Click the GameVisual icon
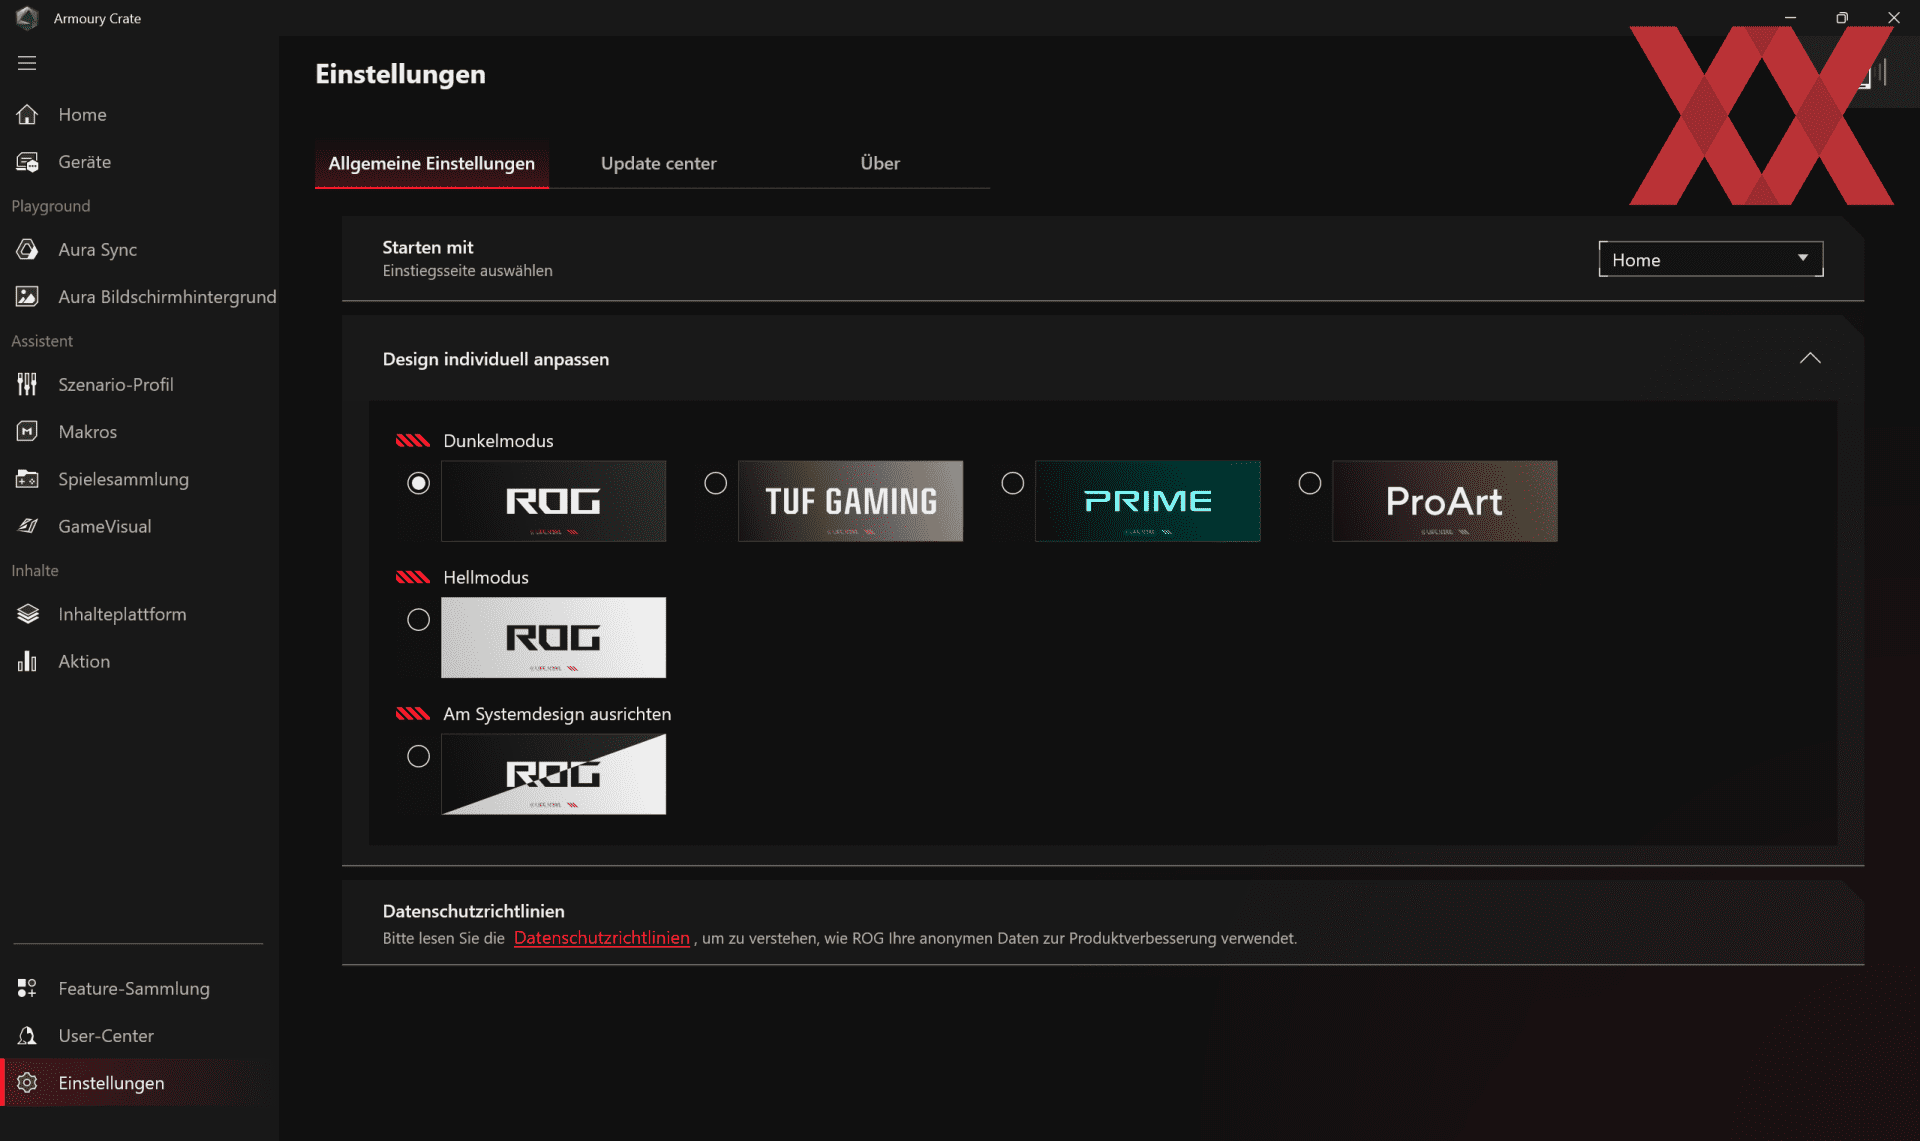The height and width of the screenshot is (1141, 1920). point(27,527)
